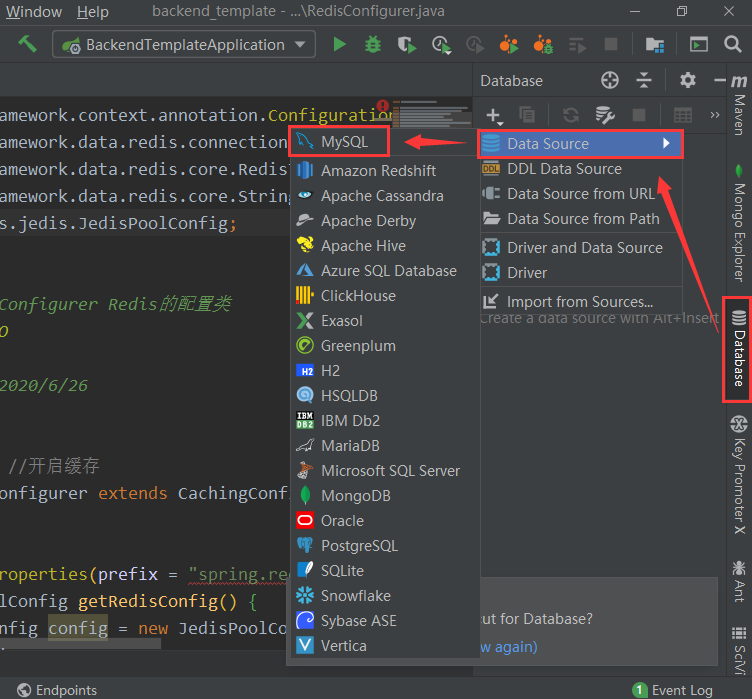Choose HSQLDB data source

coord(385,395)
